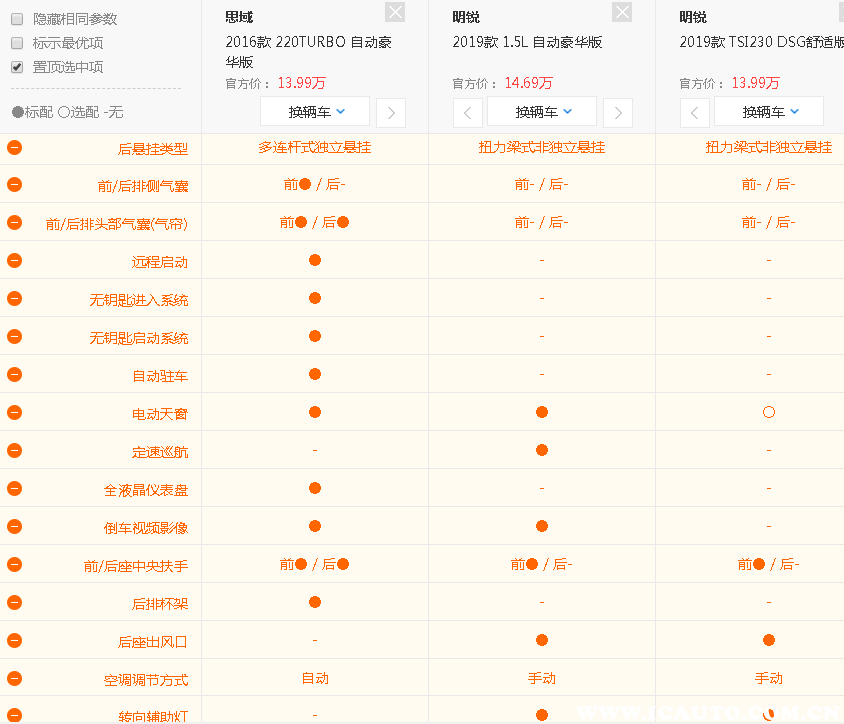Click 转向辅助灯 parameter label
Image resolution: width=844 pixels, height=724 pixels.
153,716
